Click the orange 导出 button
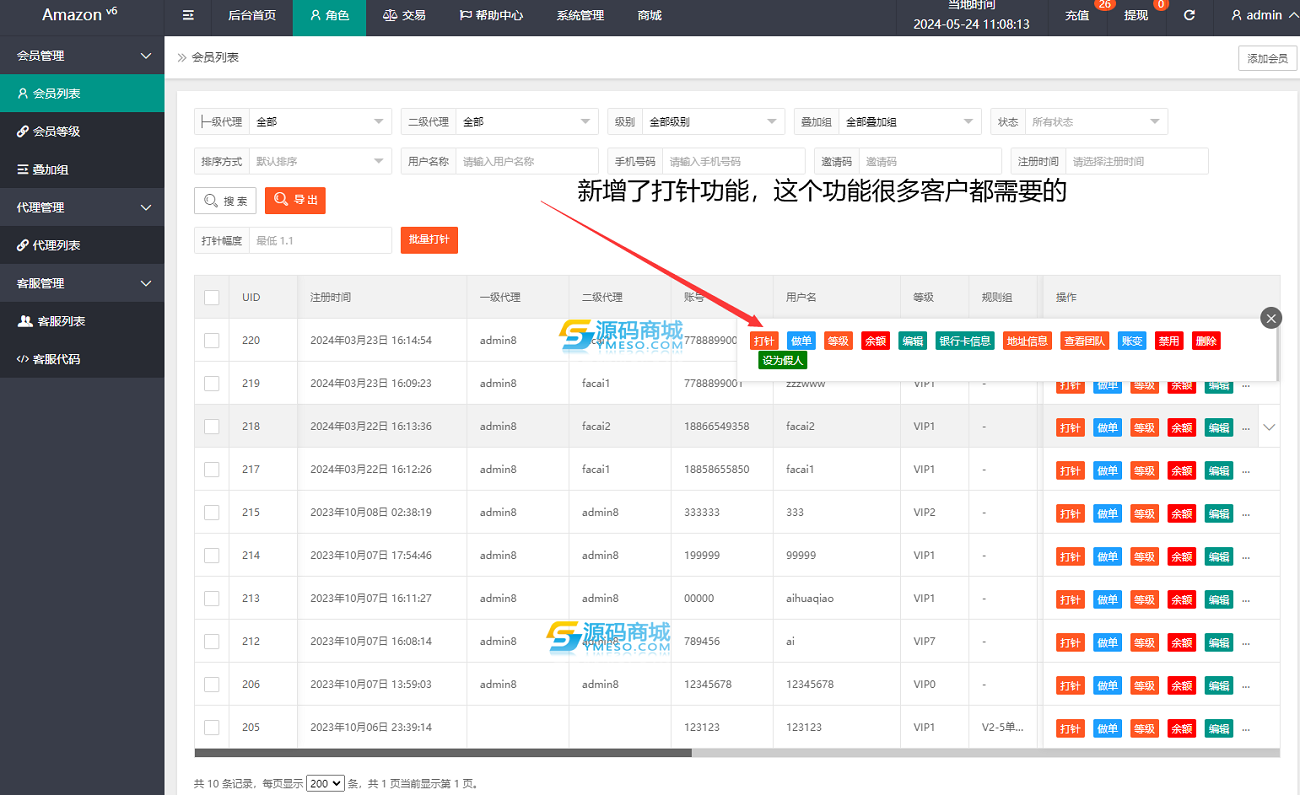Image resolution: width=1300 pixels, height=795 pixels. tap(295, 200)
